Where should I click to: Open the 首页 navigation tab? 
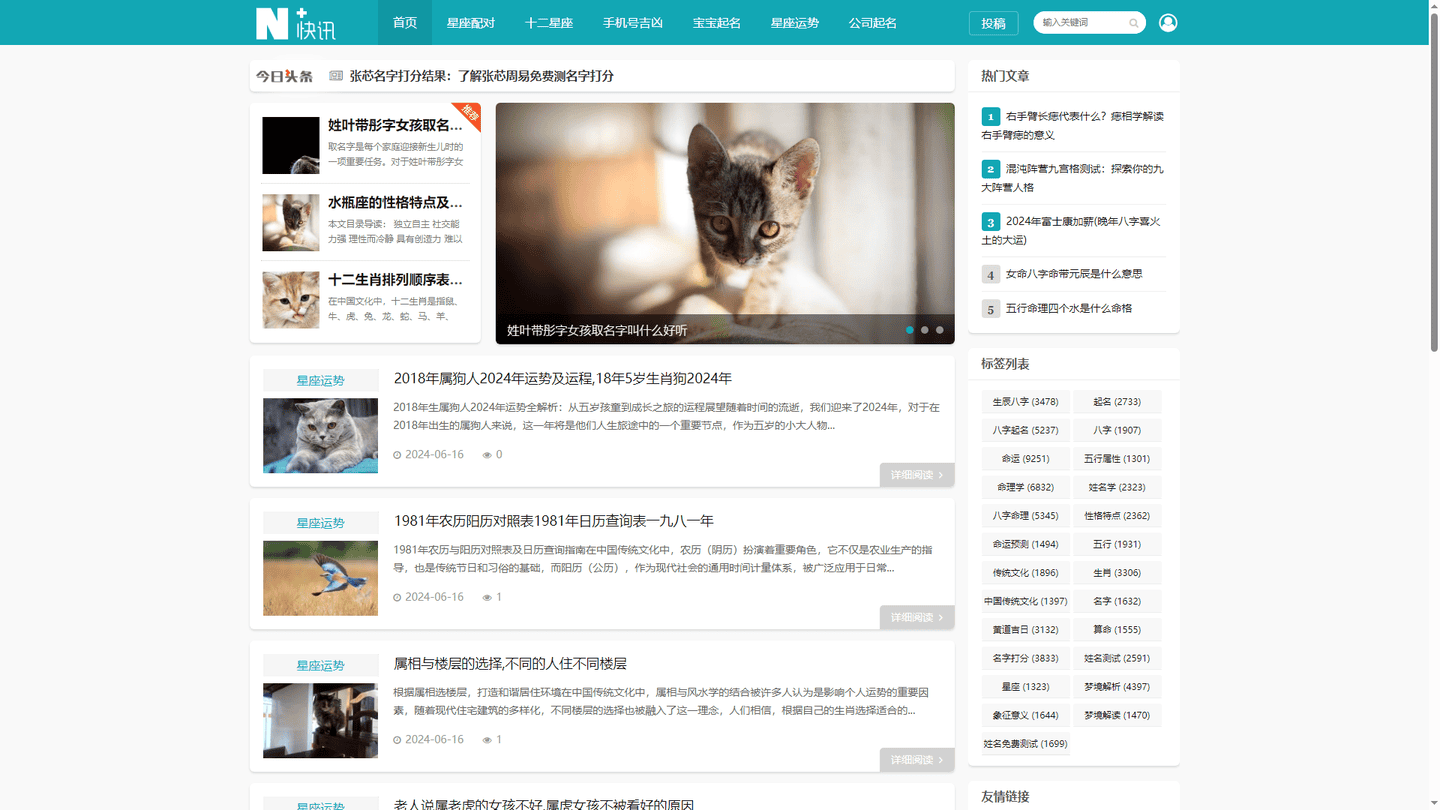click(405, 22)
